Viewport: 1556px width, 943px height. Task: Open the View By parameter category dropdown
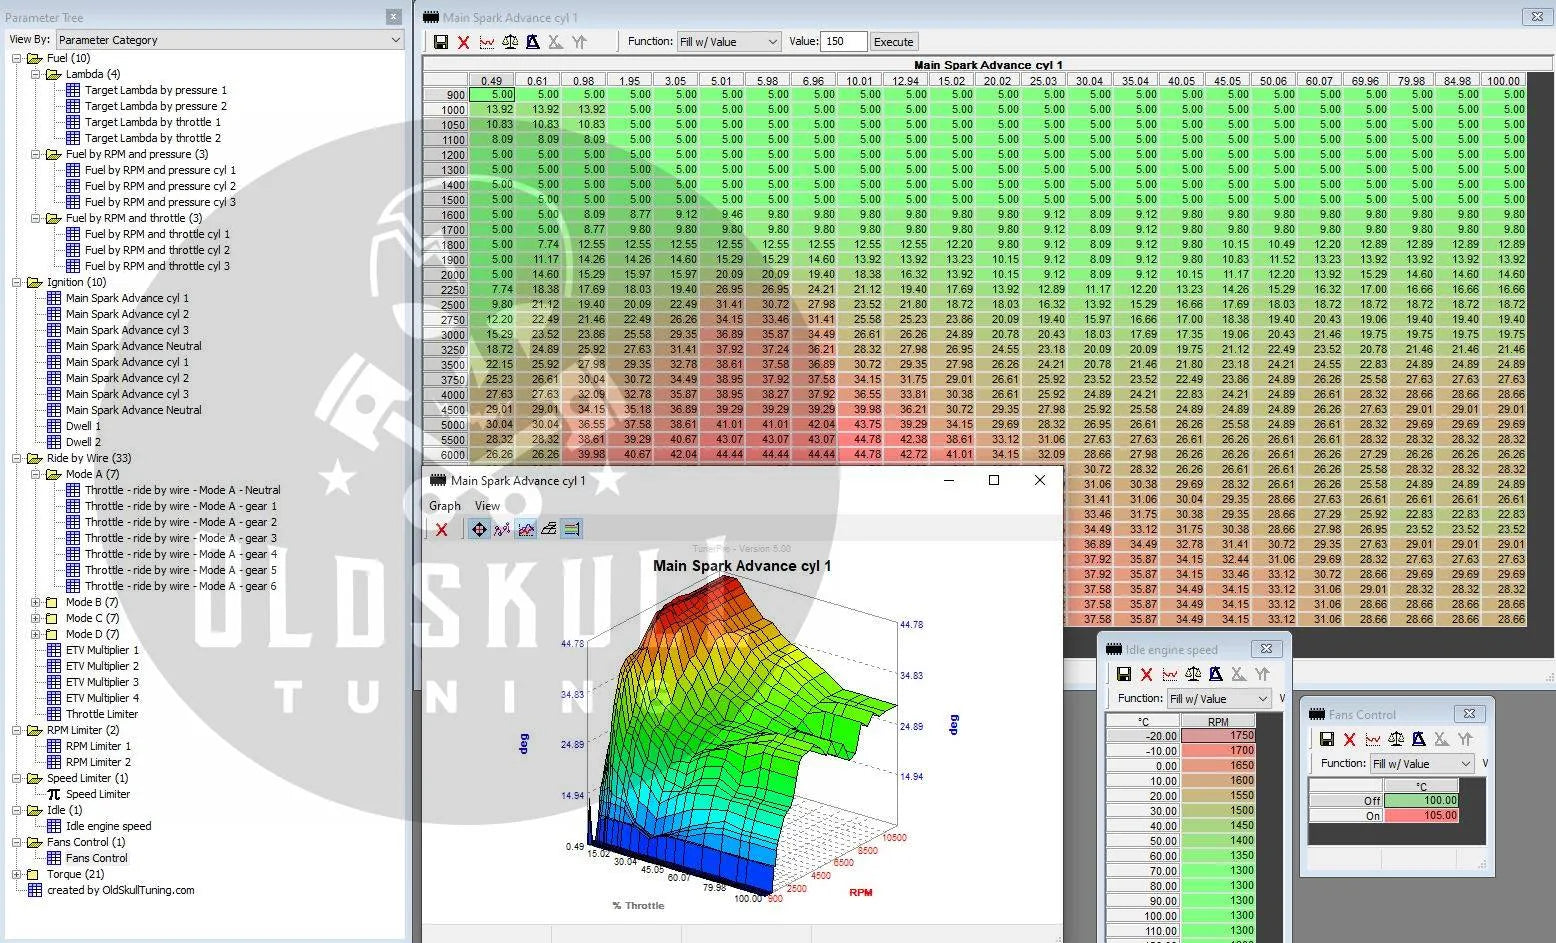tap(230, 40)
